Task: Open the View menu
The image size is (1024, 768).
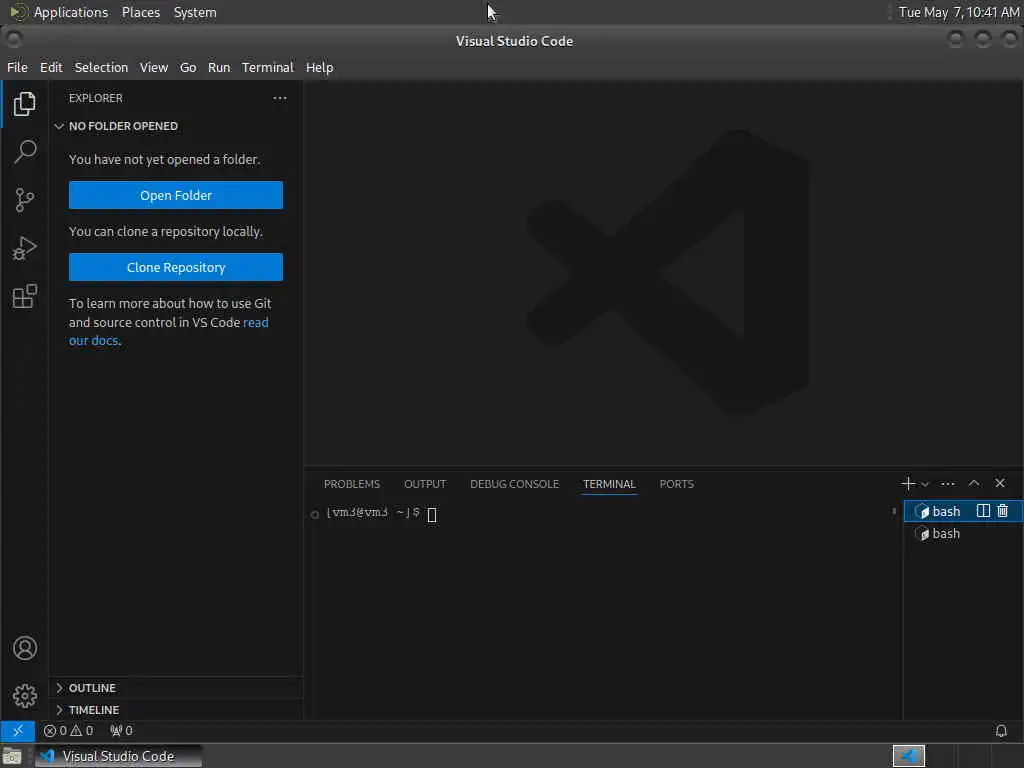Action: [153, 67]
